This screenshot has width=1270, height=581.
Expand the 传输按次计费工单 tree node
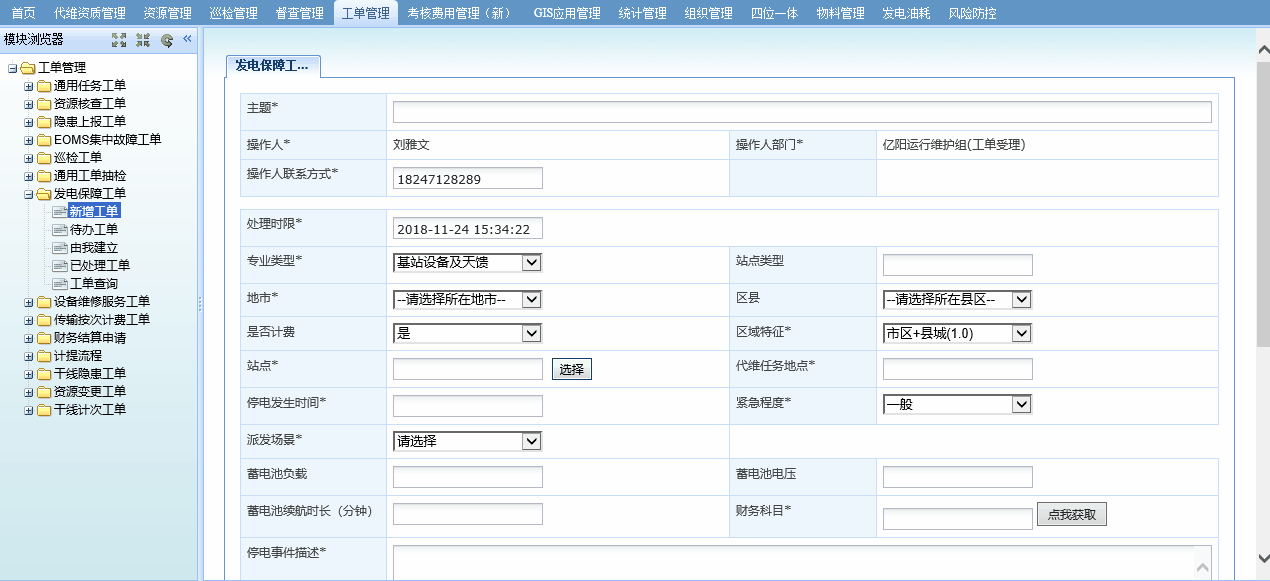29,320
